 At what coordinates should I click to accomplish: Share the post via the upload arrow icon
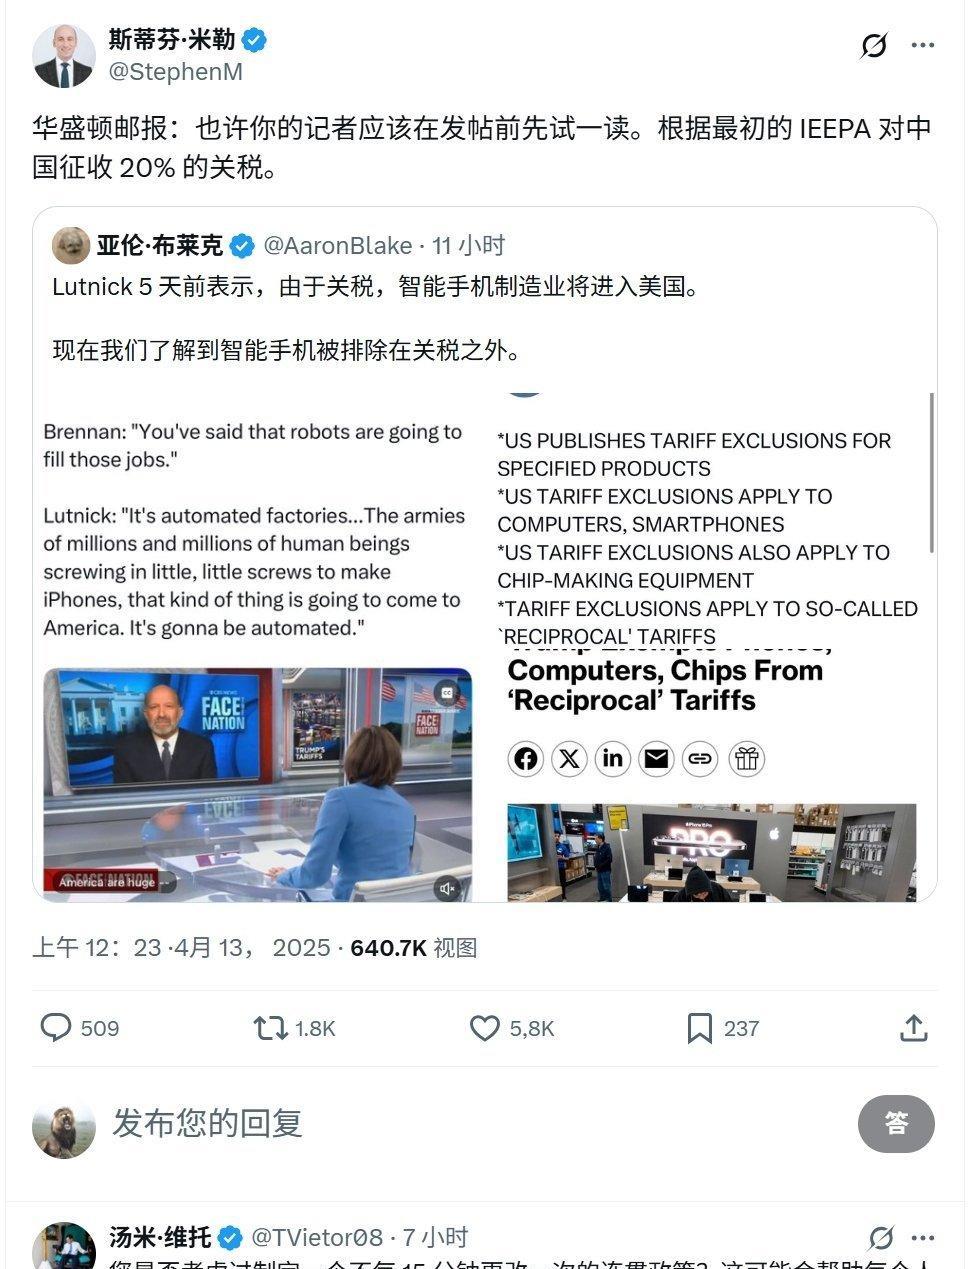coord(914,1028)
